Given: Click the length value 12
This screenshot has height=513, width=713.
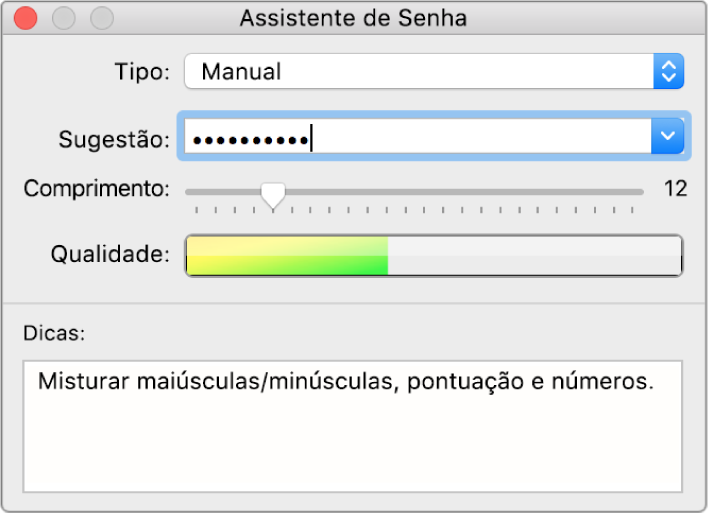Looking at the screenshot, I should pos(676,189).
